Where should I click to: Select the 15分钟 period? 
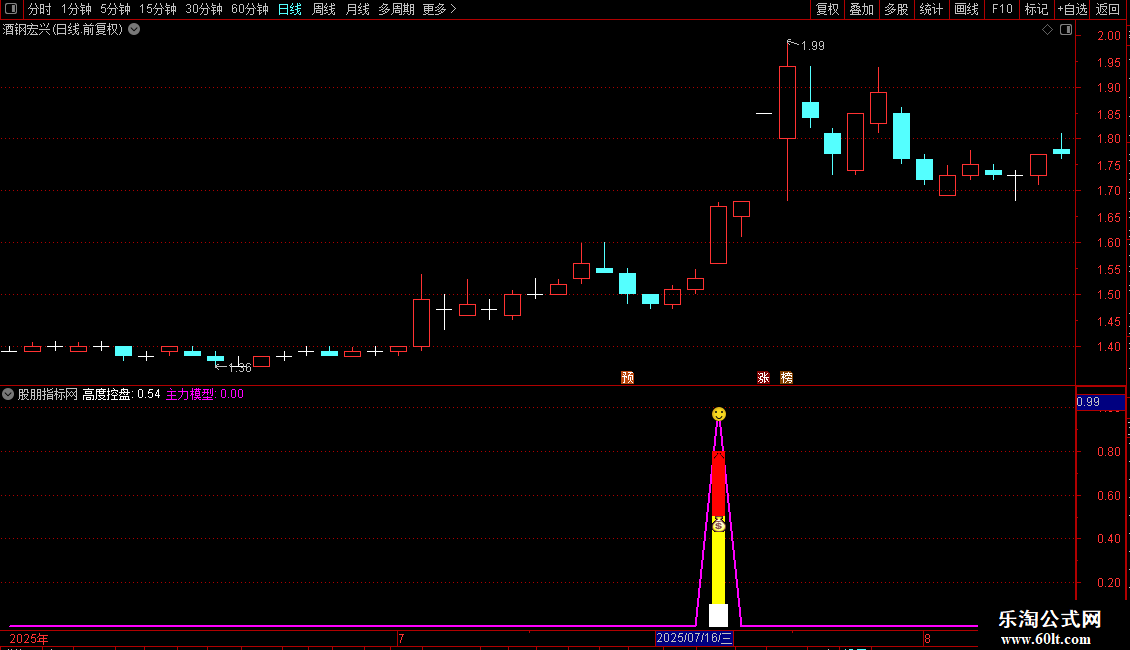[x=158, y=9]
